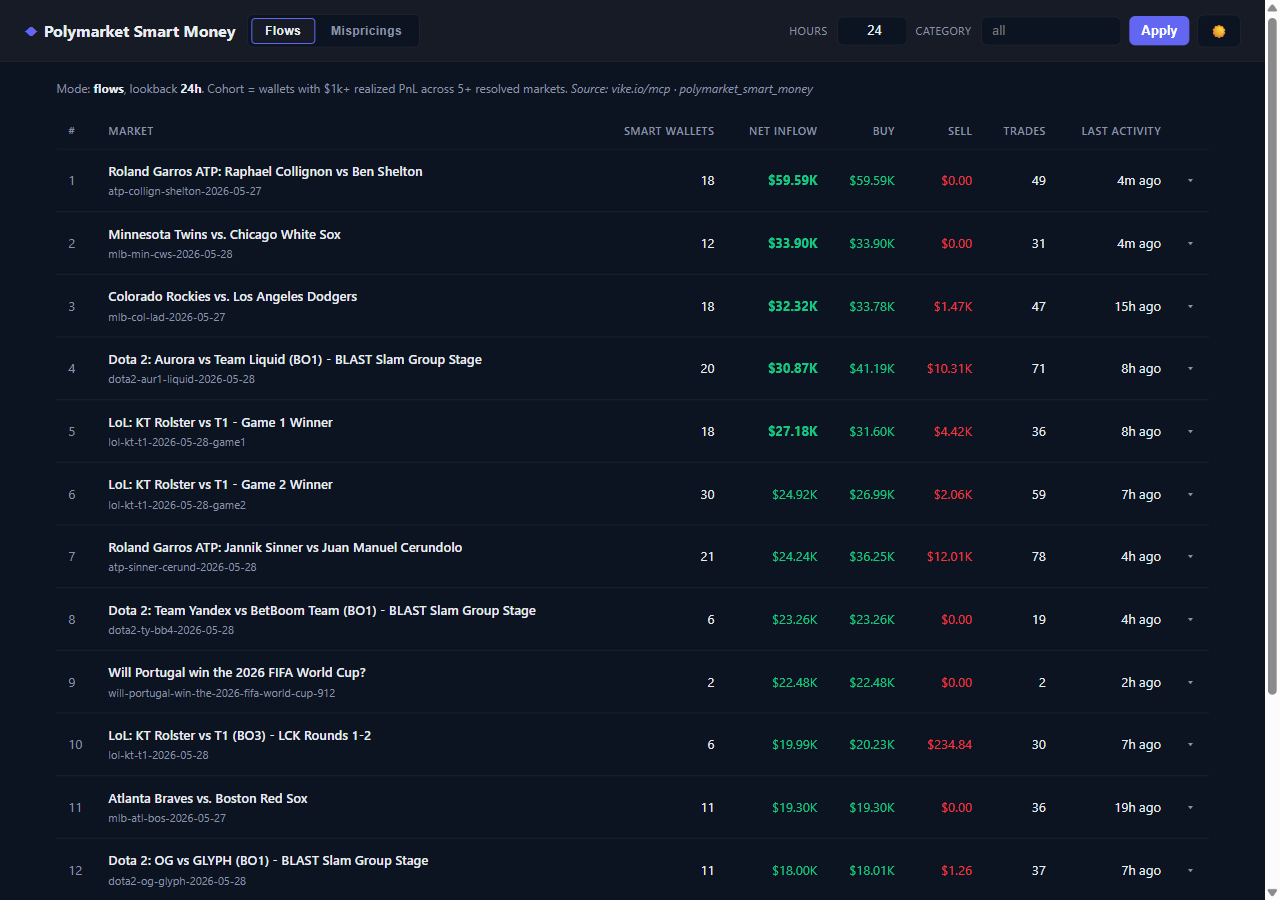Click the Sell column header
This screenshot has width=1280, height=900.
click(x=960, y=131)
